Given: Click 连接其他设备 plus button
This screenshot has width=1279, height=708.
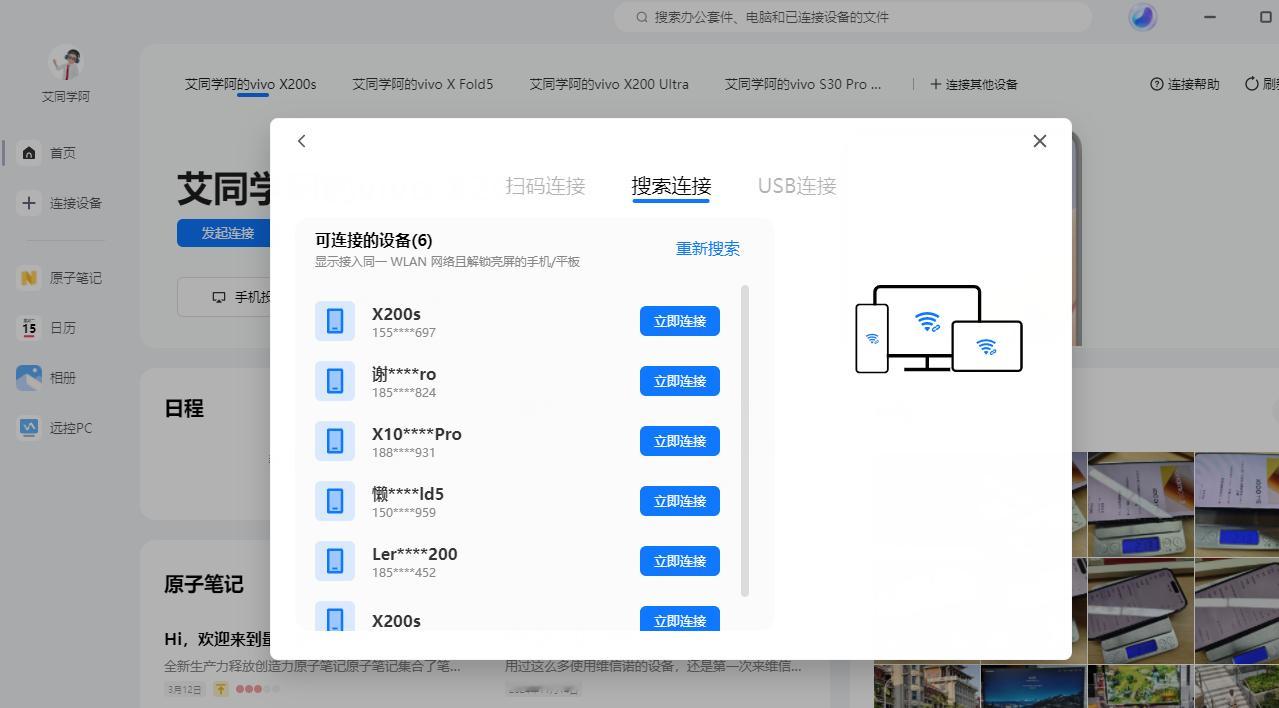Looking at the screenshot, I should 974,84.
